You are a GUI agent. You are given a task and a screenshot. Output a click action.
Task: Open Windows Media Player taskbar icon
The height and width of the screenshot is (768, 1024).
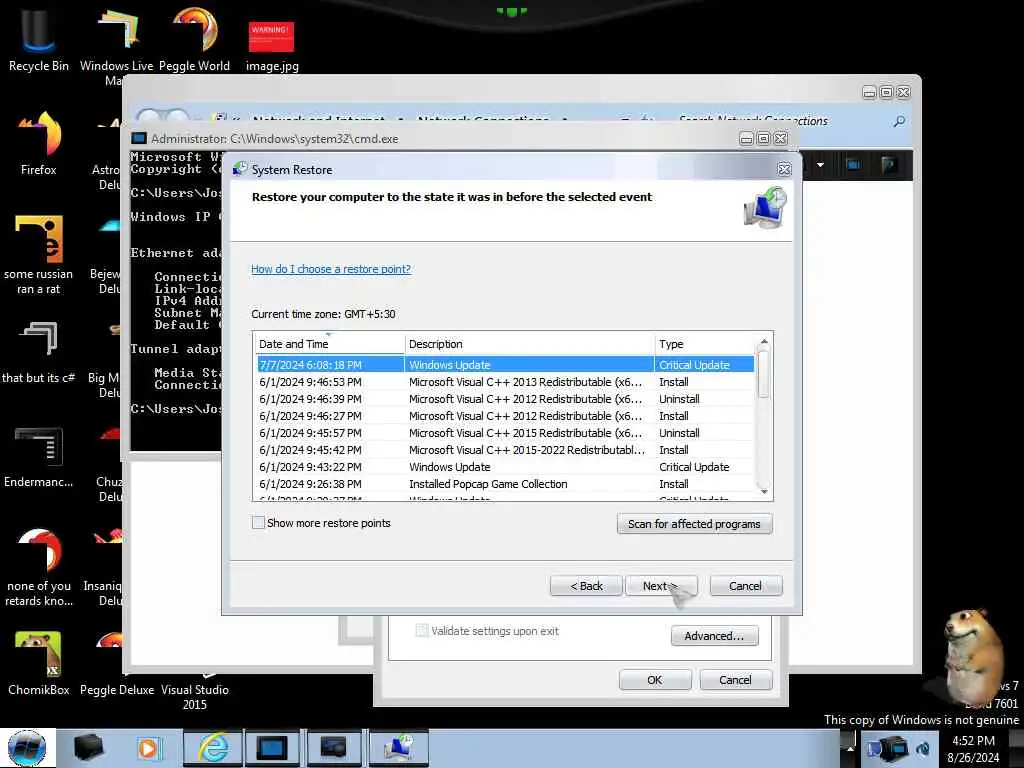point(148,748)
